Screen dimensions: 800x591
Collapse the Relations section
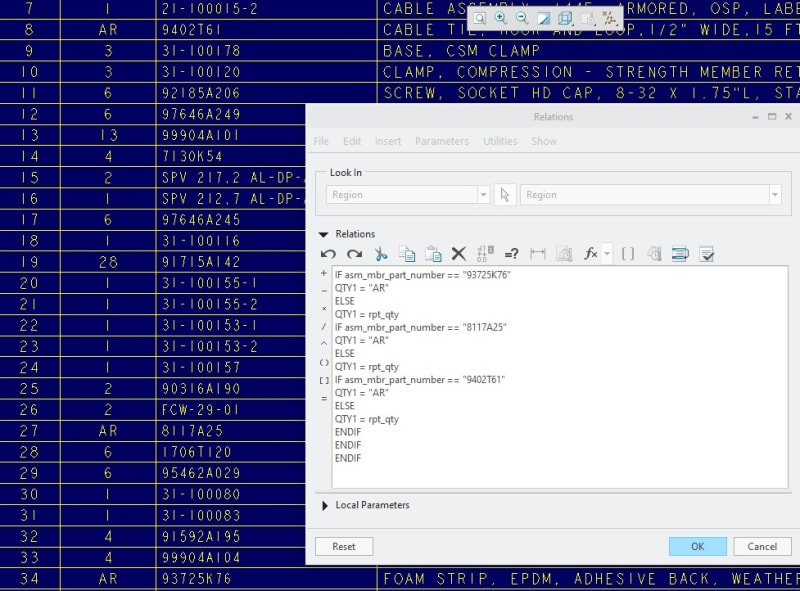pyautogui.click(x=323, y=234)
